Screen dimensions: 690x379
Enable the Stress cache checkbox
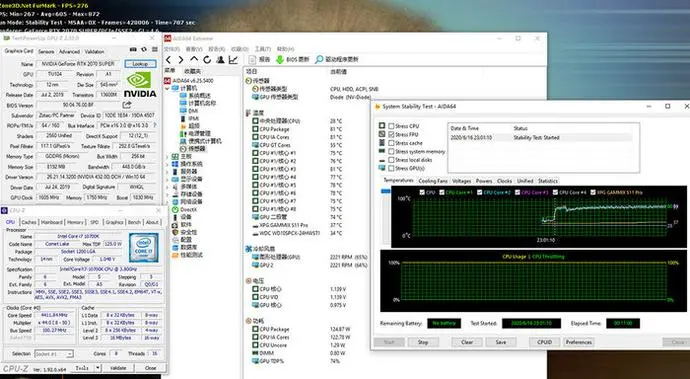pos(391,143)
